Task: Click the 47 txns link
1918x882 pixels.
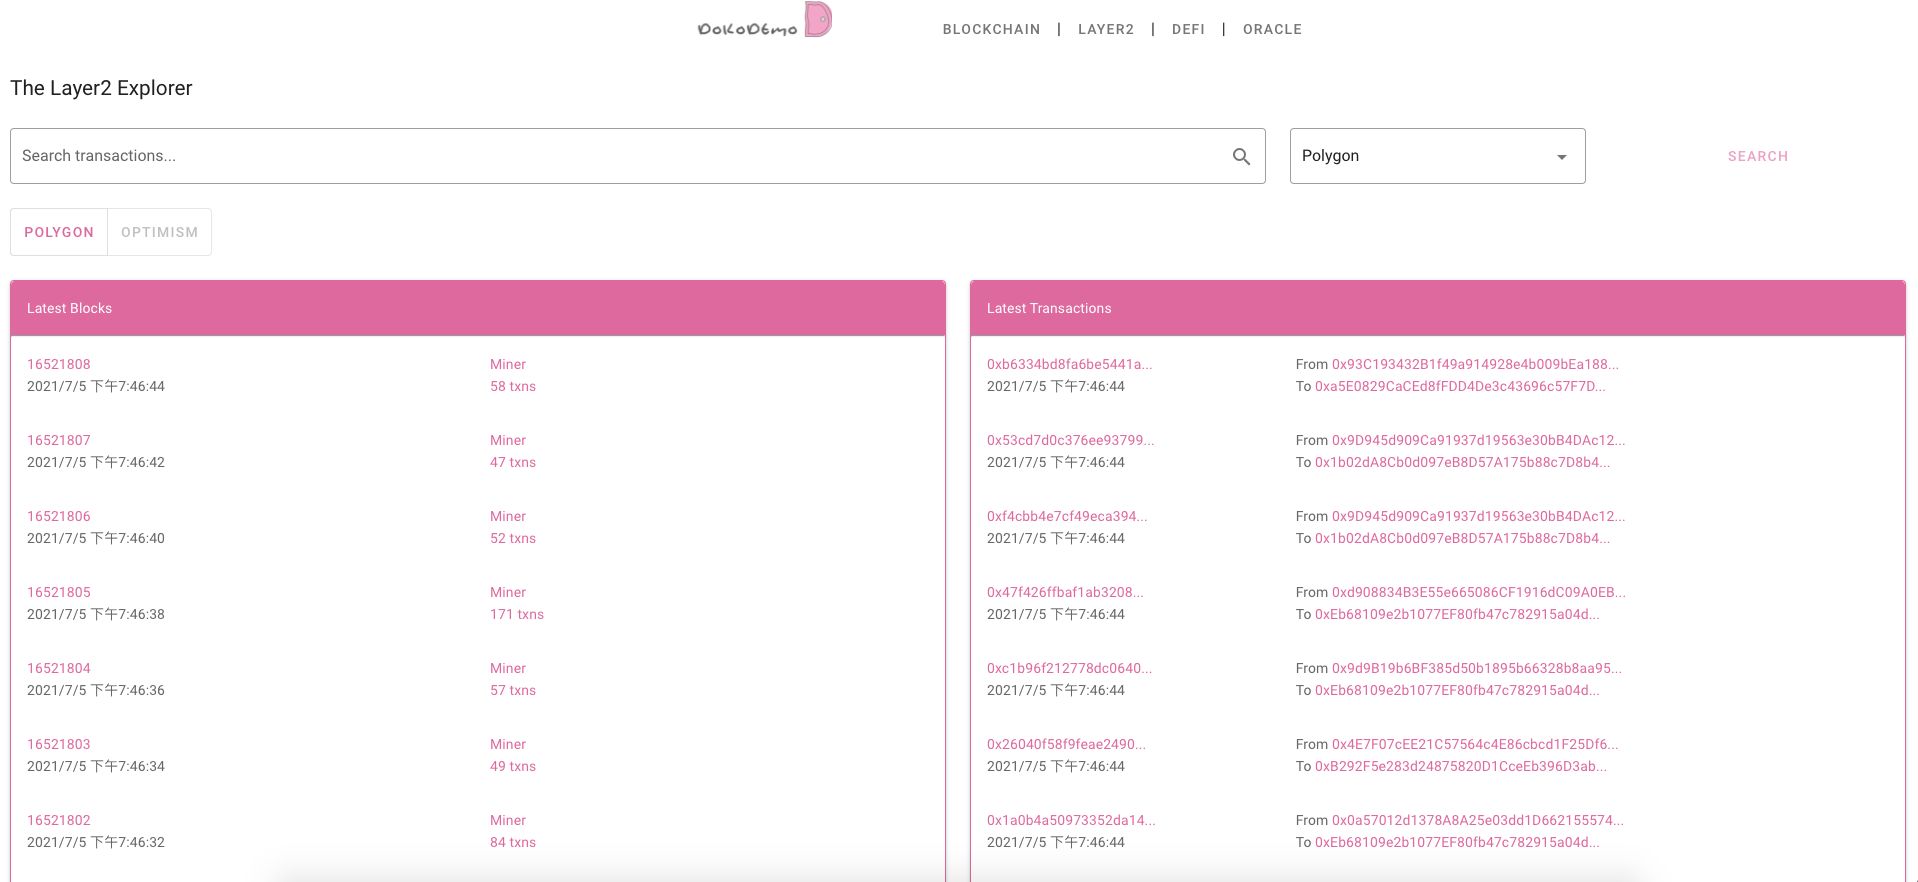Action: (x=513, y=462)
